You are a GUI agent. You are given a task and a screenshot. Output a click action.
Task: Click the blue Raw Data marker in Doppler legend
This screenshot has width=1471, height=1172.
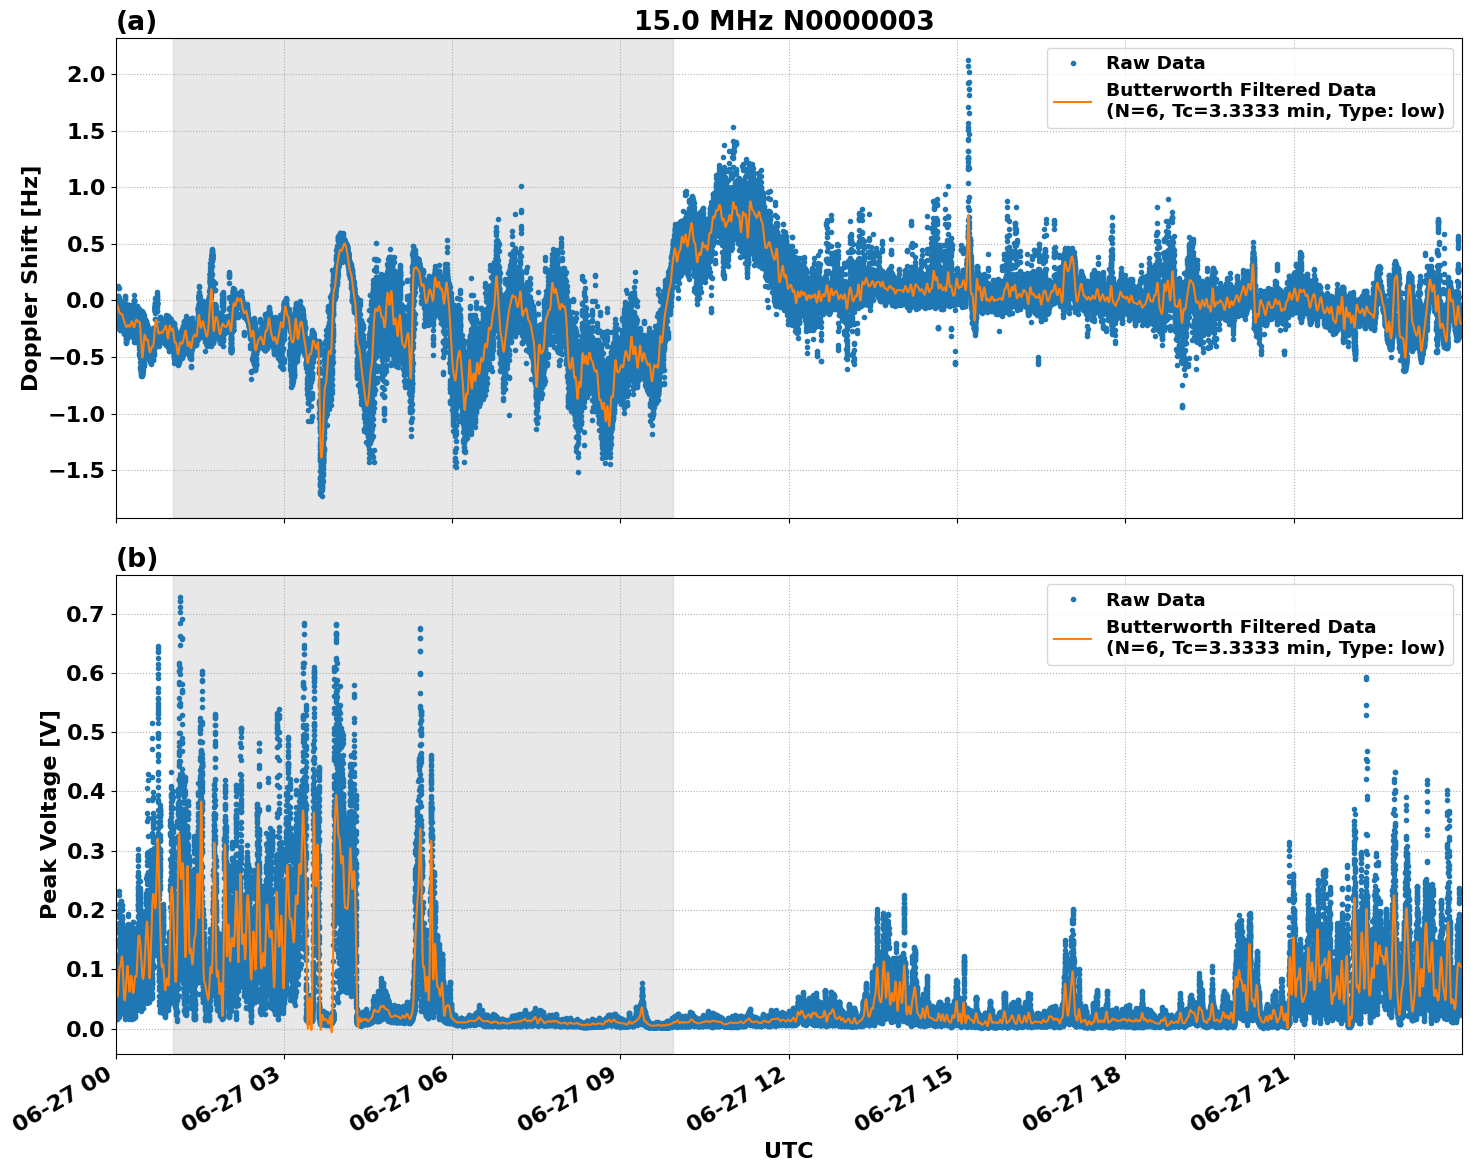pyautogui.click(x=1073, y=64)
